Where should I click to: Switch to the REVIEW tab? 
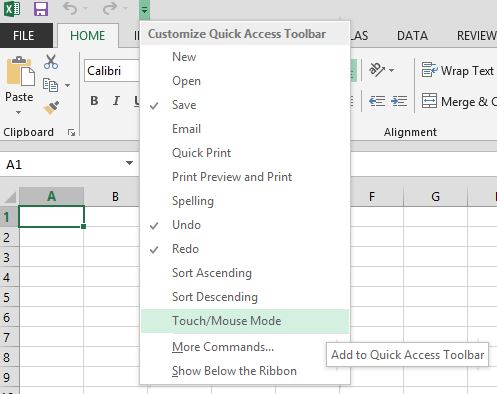point(477,36)
